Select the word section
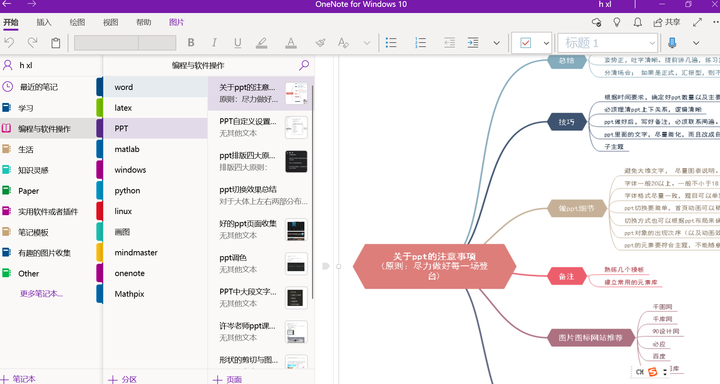Screen dimensions: 720x384 click(155, 87)
